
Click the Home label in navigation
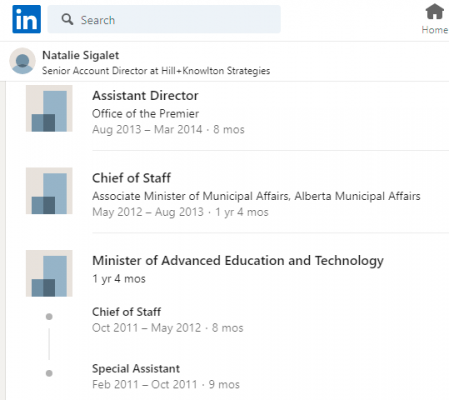[x=435, y=30]
